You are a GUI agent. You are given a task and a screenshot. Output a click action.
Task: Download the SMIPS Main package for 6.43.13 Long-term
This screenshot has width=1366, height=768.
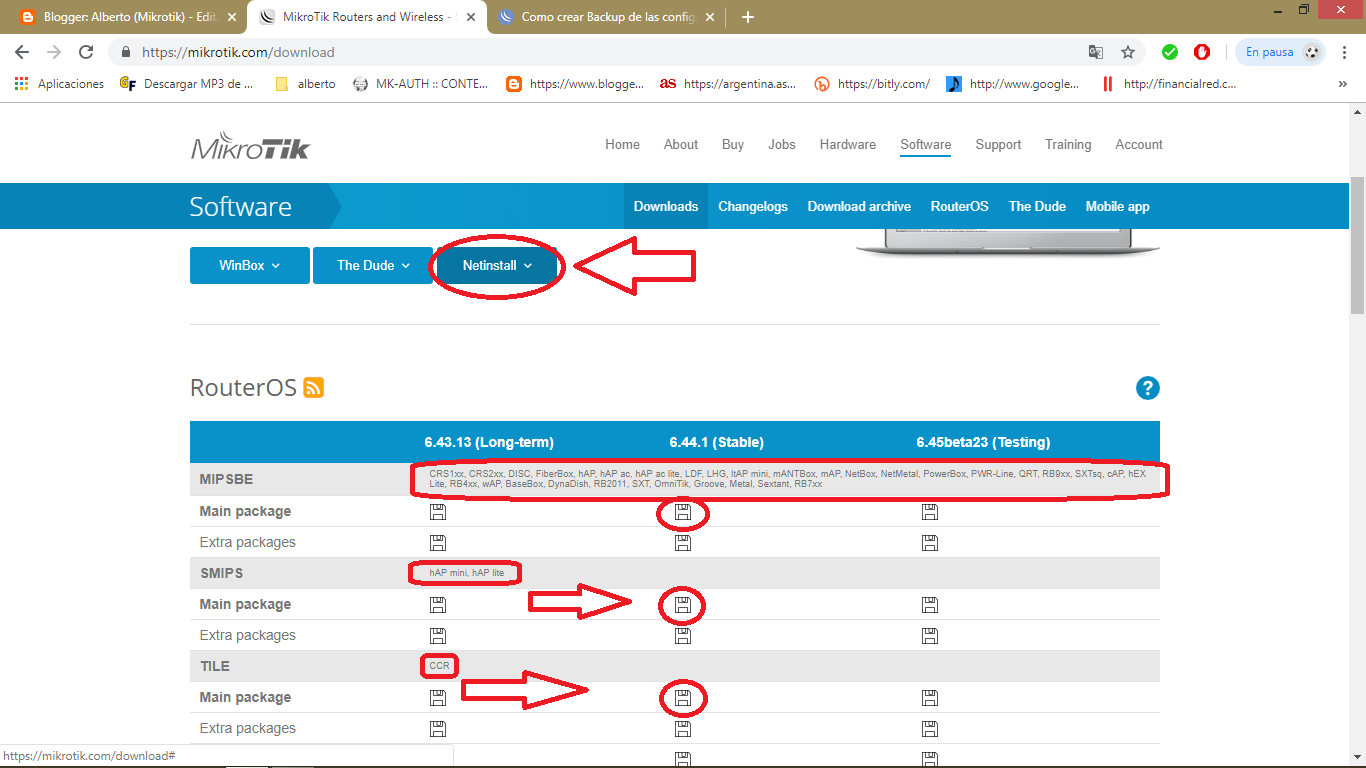coord(438,604)
